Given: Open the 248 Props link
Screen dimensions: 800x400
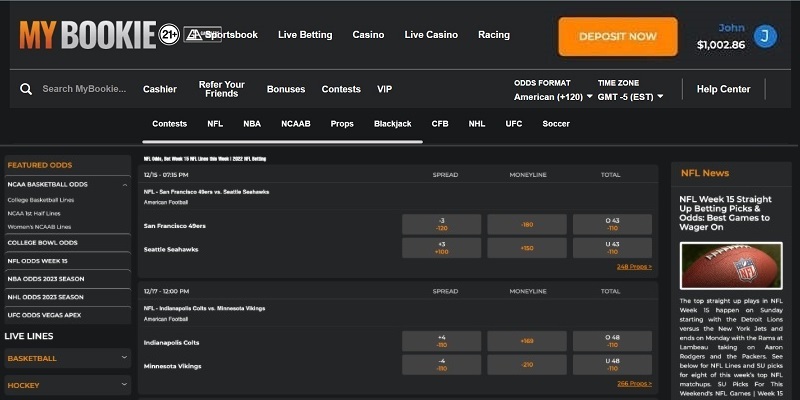Looking at the screenshot, I should click(x=634, y=267).
